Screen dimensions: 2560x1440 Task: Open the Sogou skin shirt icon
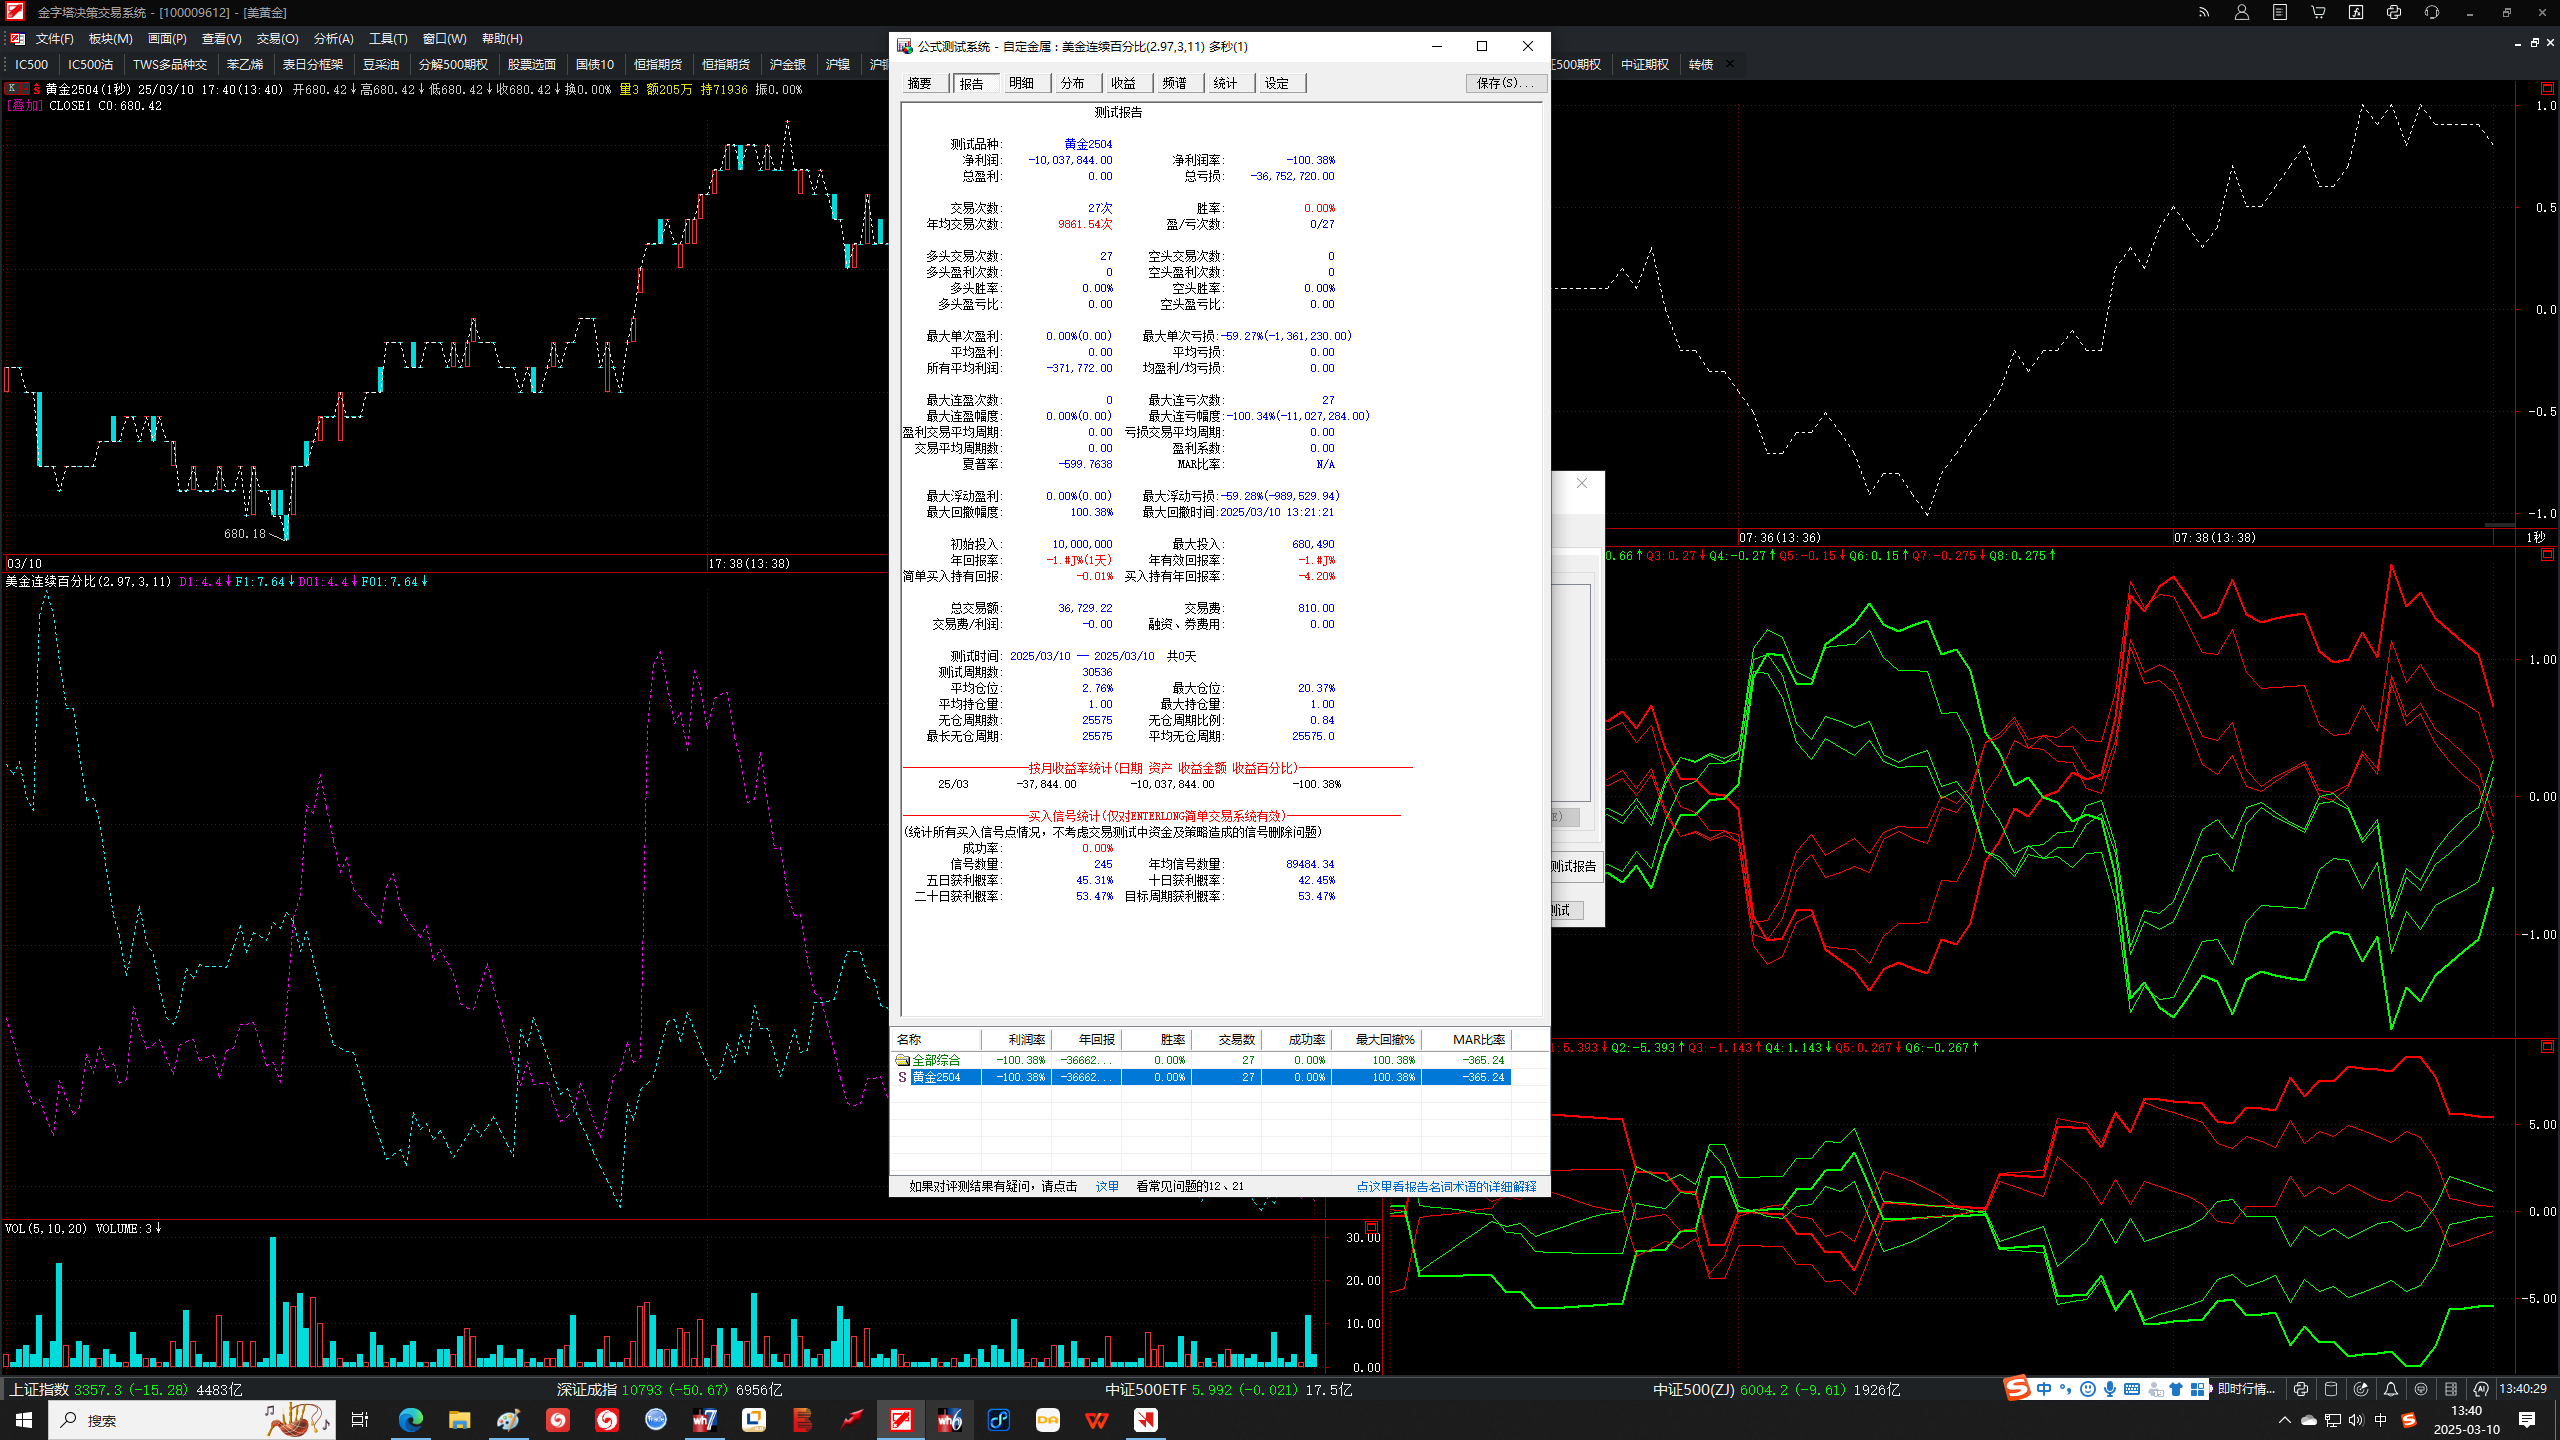tap(2176, 1389)
